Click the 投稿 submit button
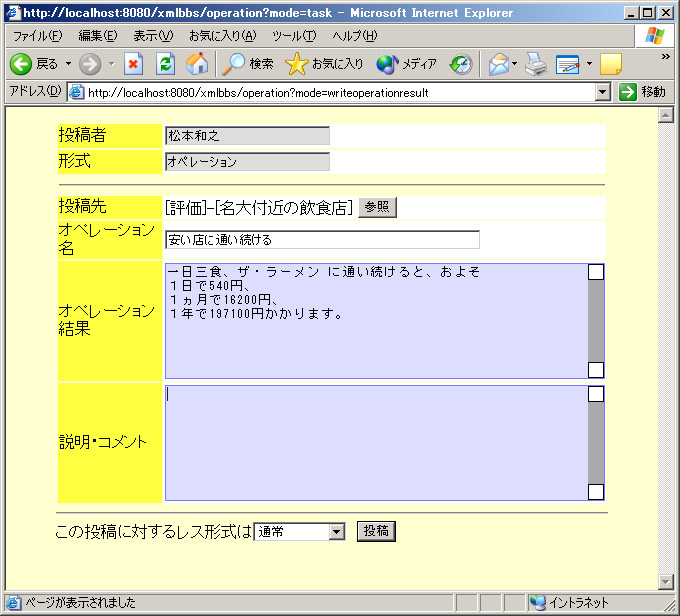 tap(376, 531)
